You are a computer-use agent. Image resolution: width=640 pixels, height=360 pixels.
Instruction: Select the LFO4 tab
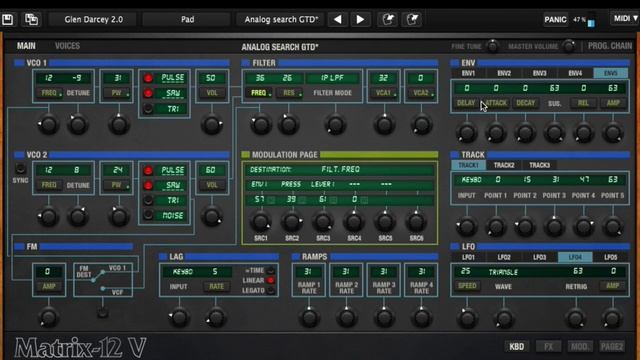(575, 257)
